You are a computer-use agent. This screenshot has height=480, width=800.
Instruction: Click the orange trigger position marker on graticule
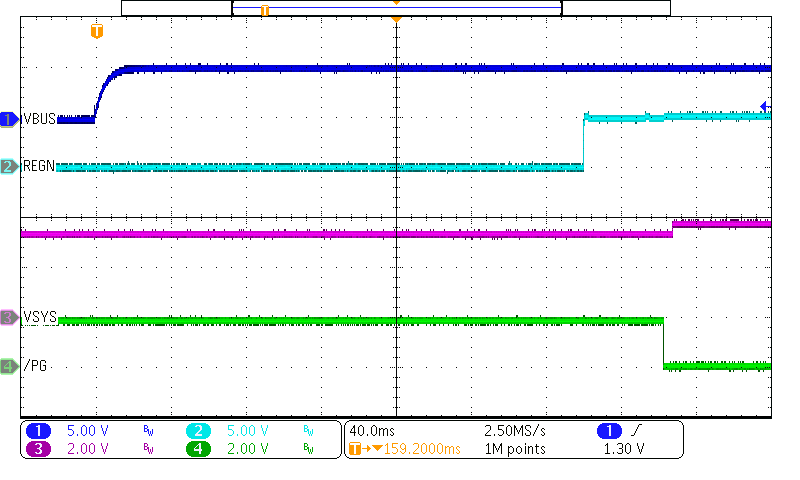pyautogui.click(x=96, y=32)
